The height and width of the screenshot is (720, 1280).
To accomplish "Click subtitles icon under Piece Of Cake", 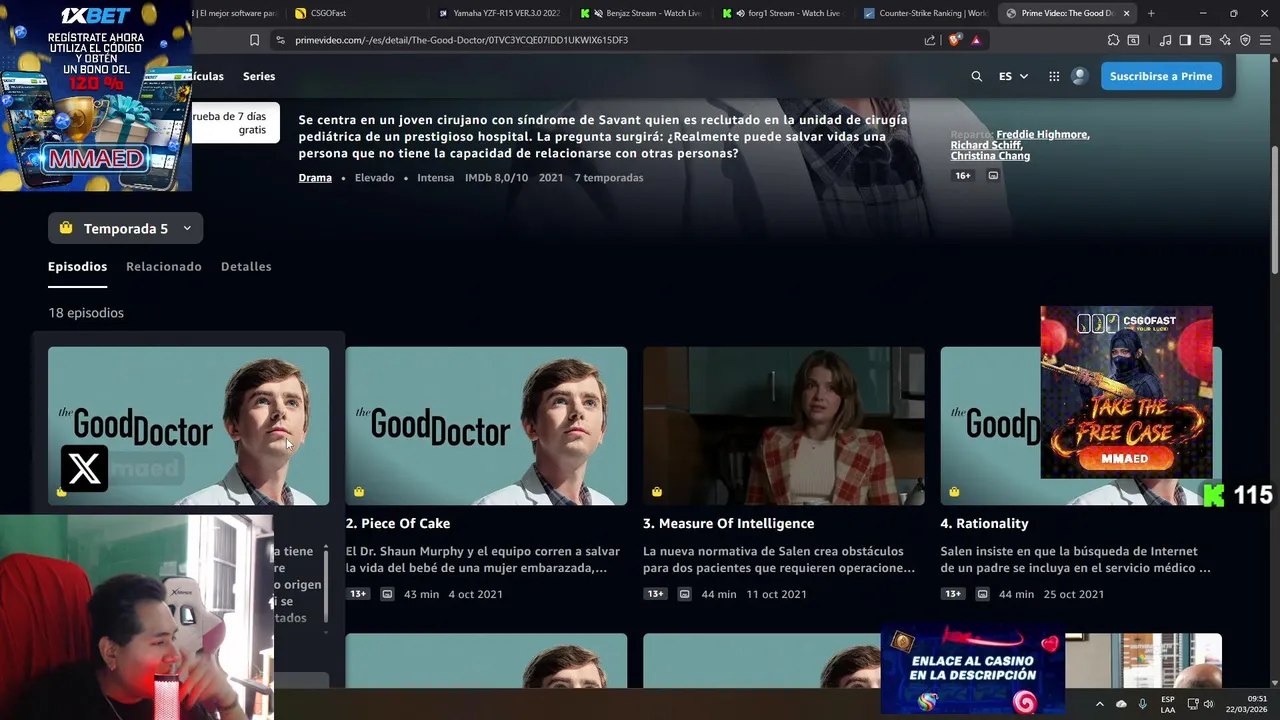I will pyautogui.click(x=387, y=594).
